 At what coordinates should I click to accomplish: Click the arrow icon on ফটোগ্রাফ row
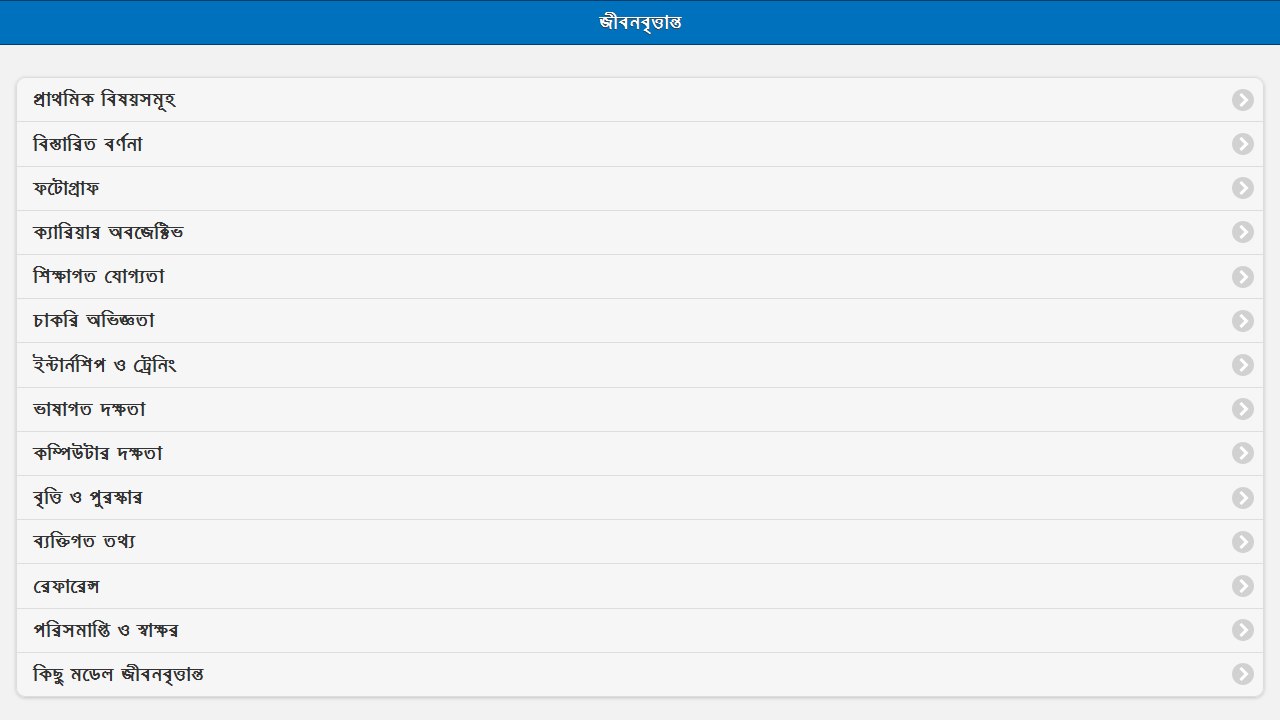point(1243,188)
